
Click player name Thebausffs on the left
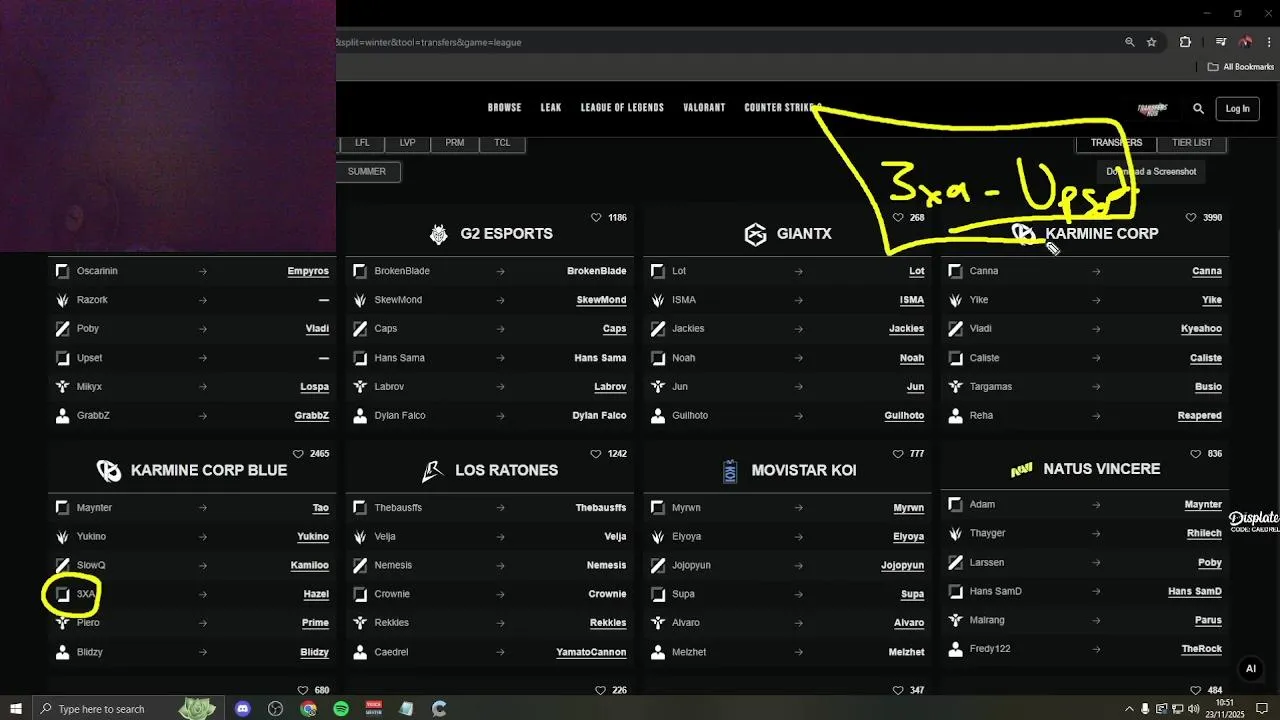(398, 508)
